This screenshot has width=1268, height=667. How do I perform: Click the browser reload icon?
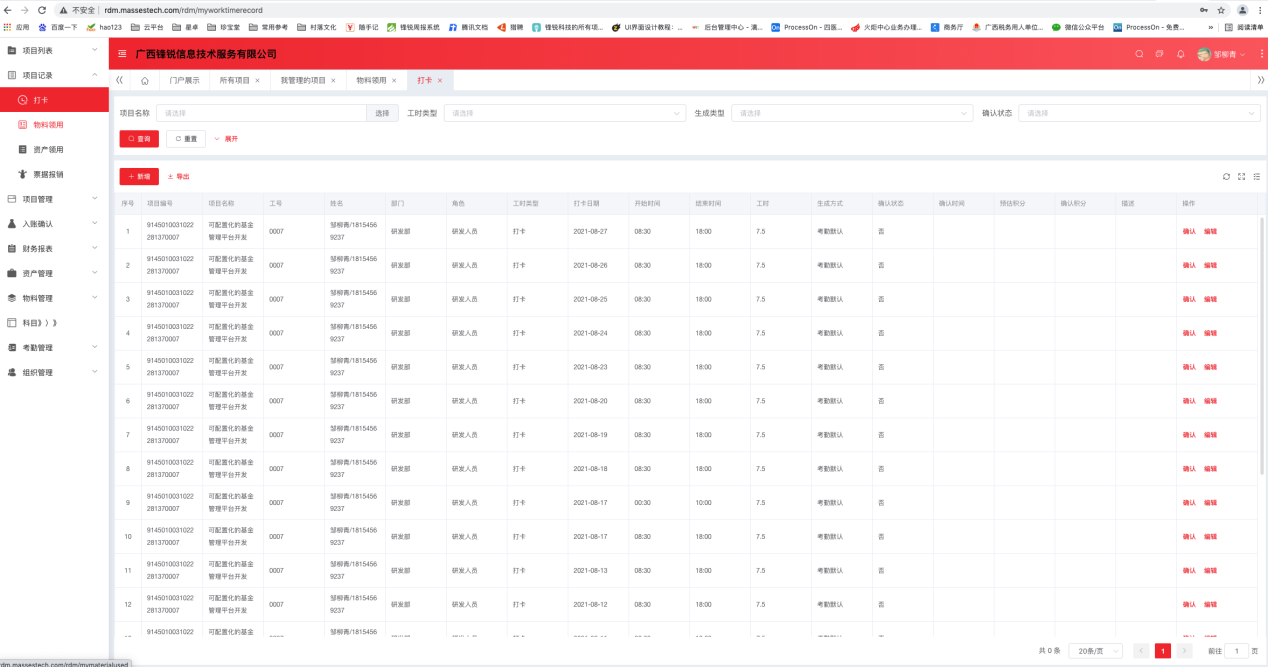(x=42, y=10)
